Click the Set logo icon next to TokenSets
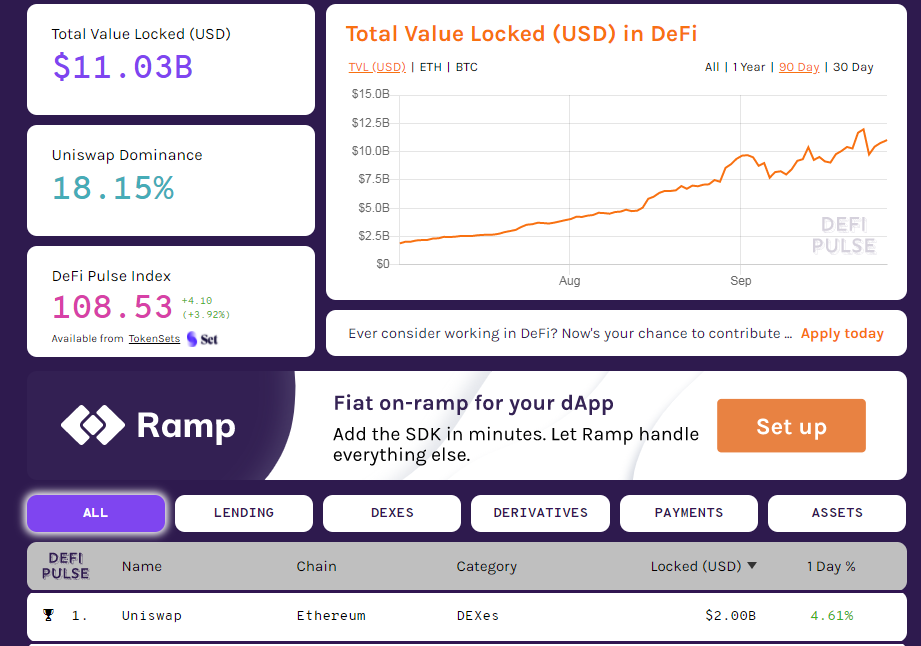This screenshot has height=646, width=921. pyautogui.click(x=202, y=339)
